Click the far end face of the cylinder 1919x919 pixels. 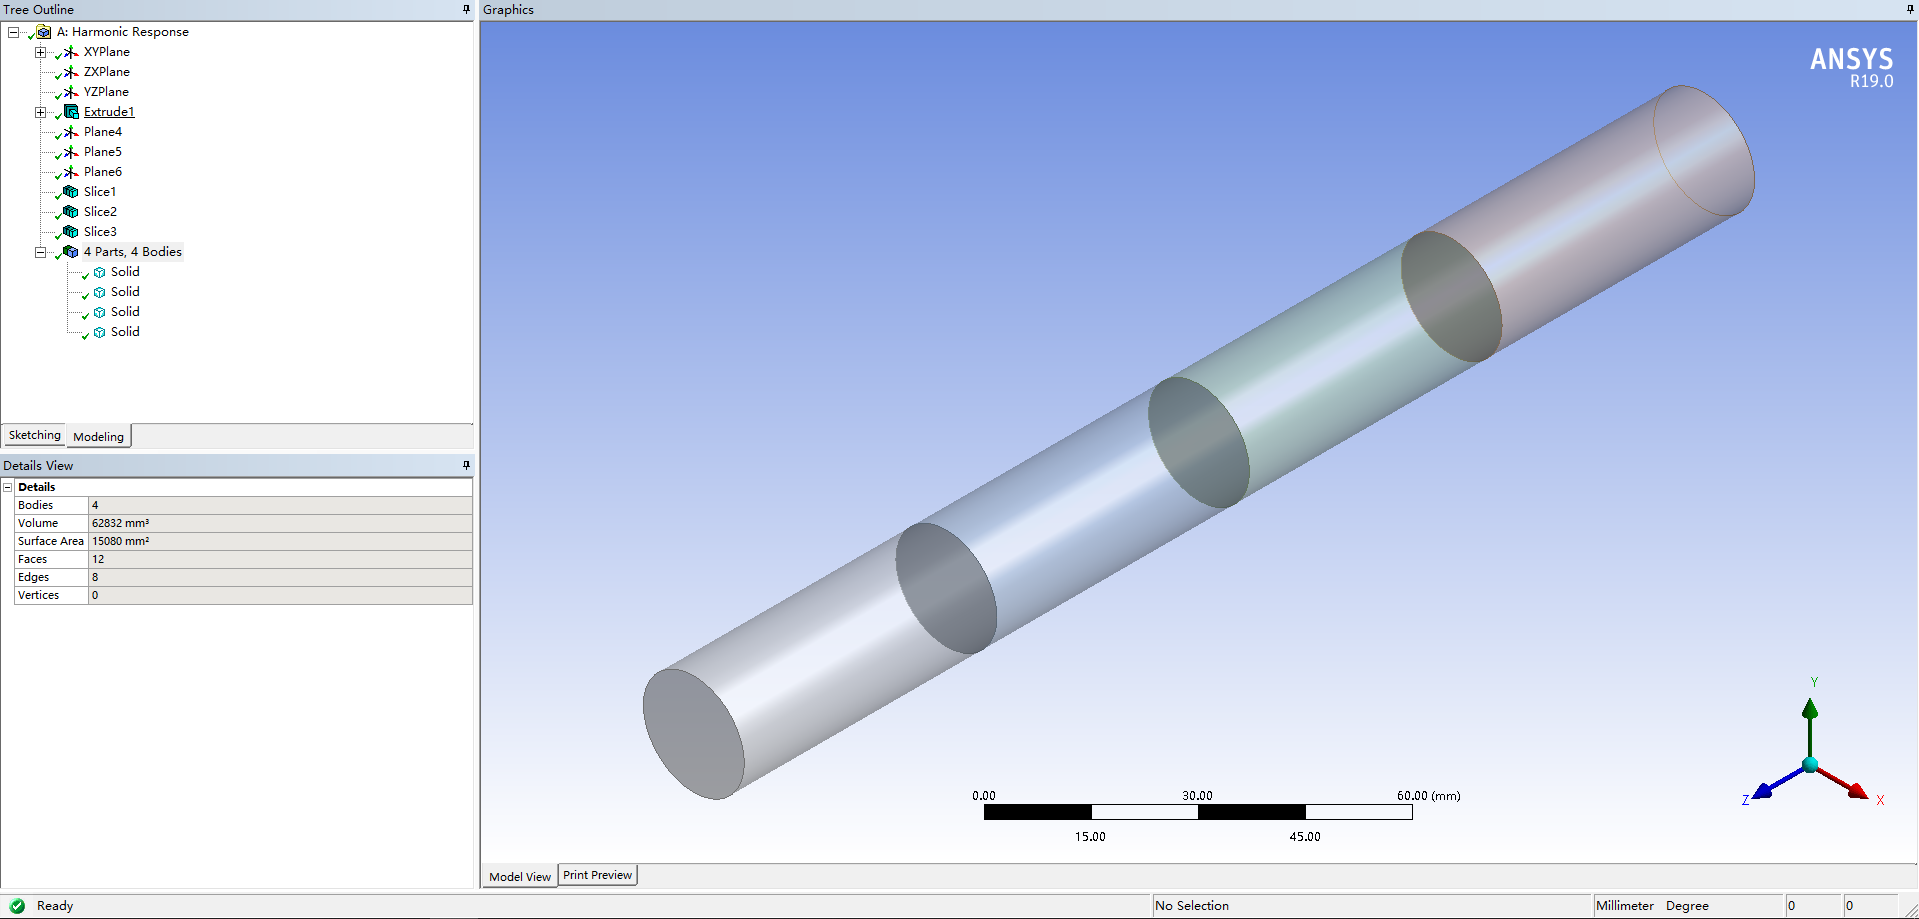(1704, 151)
